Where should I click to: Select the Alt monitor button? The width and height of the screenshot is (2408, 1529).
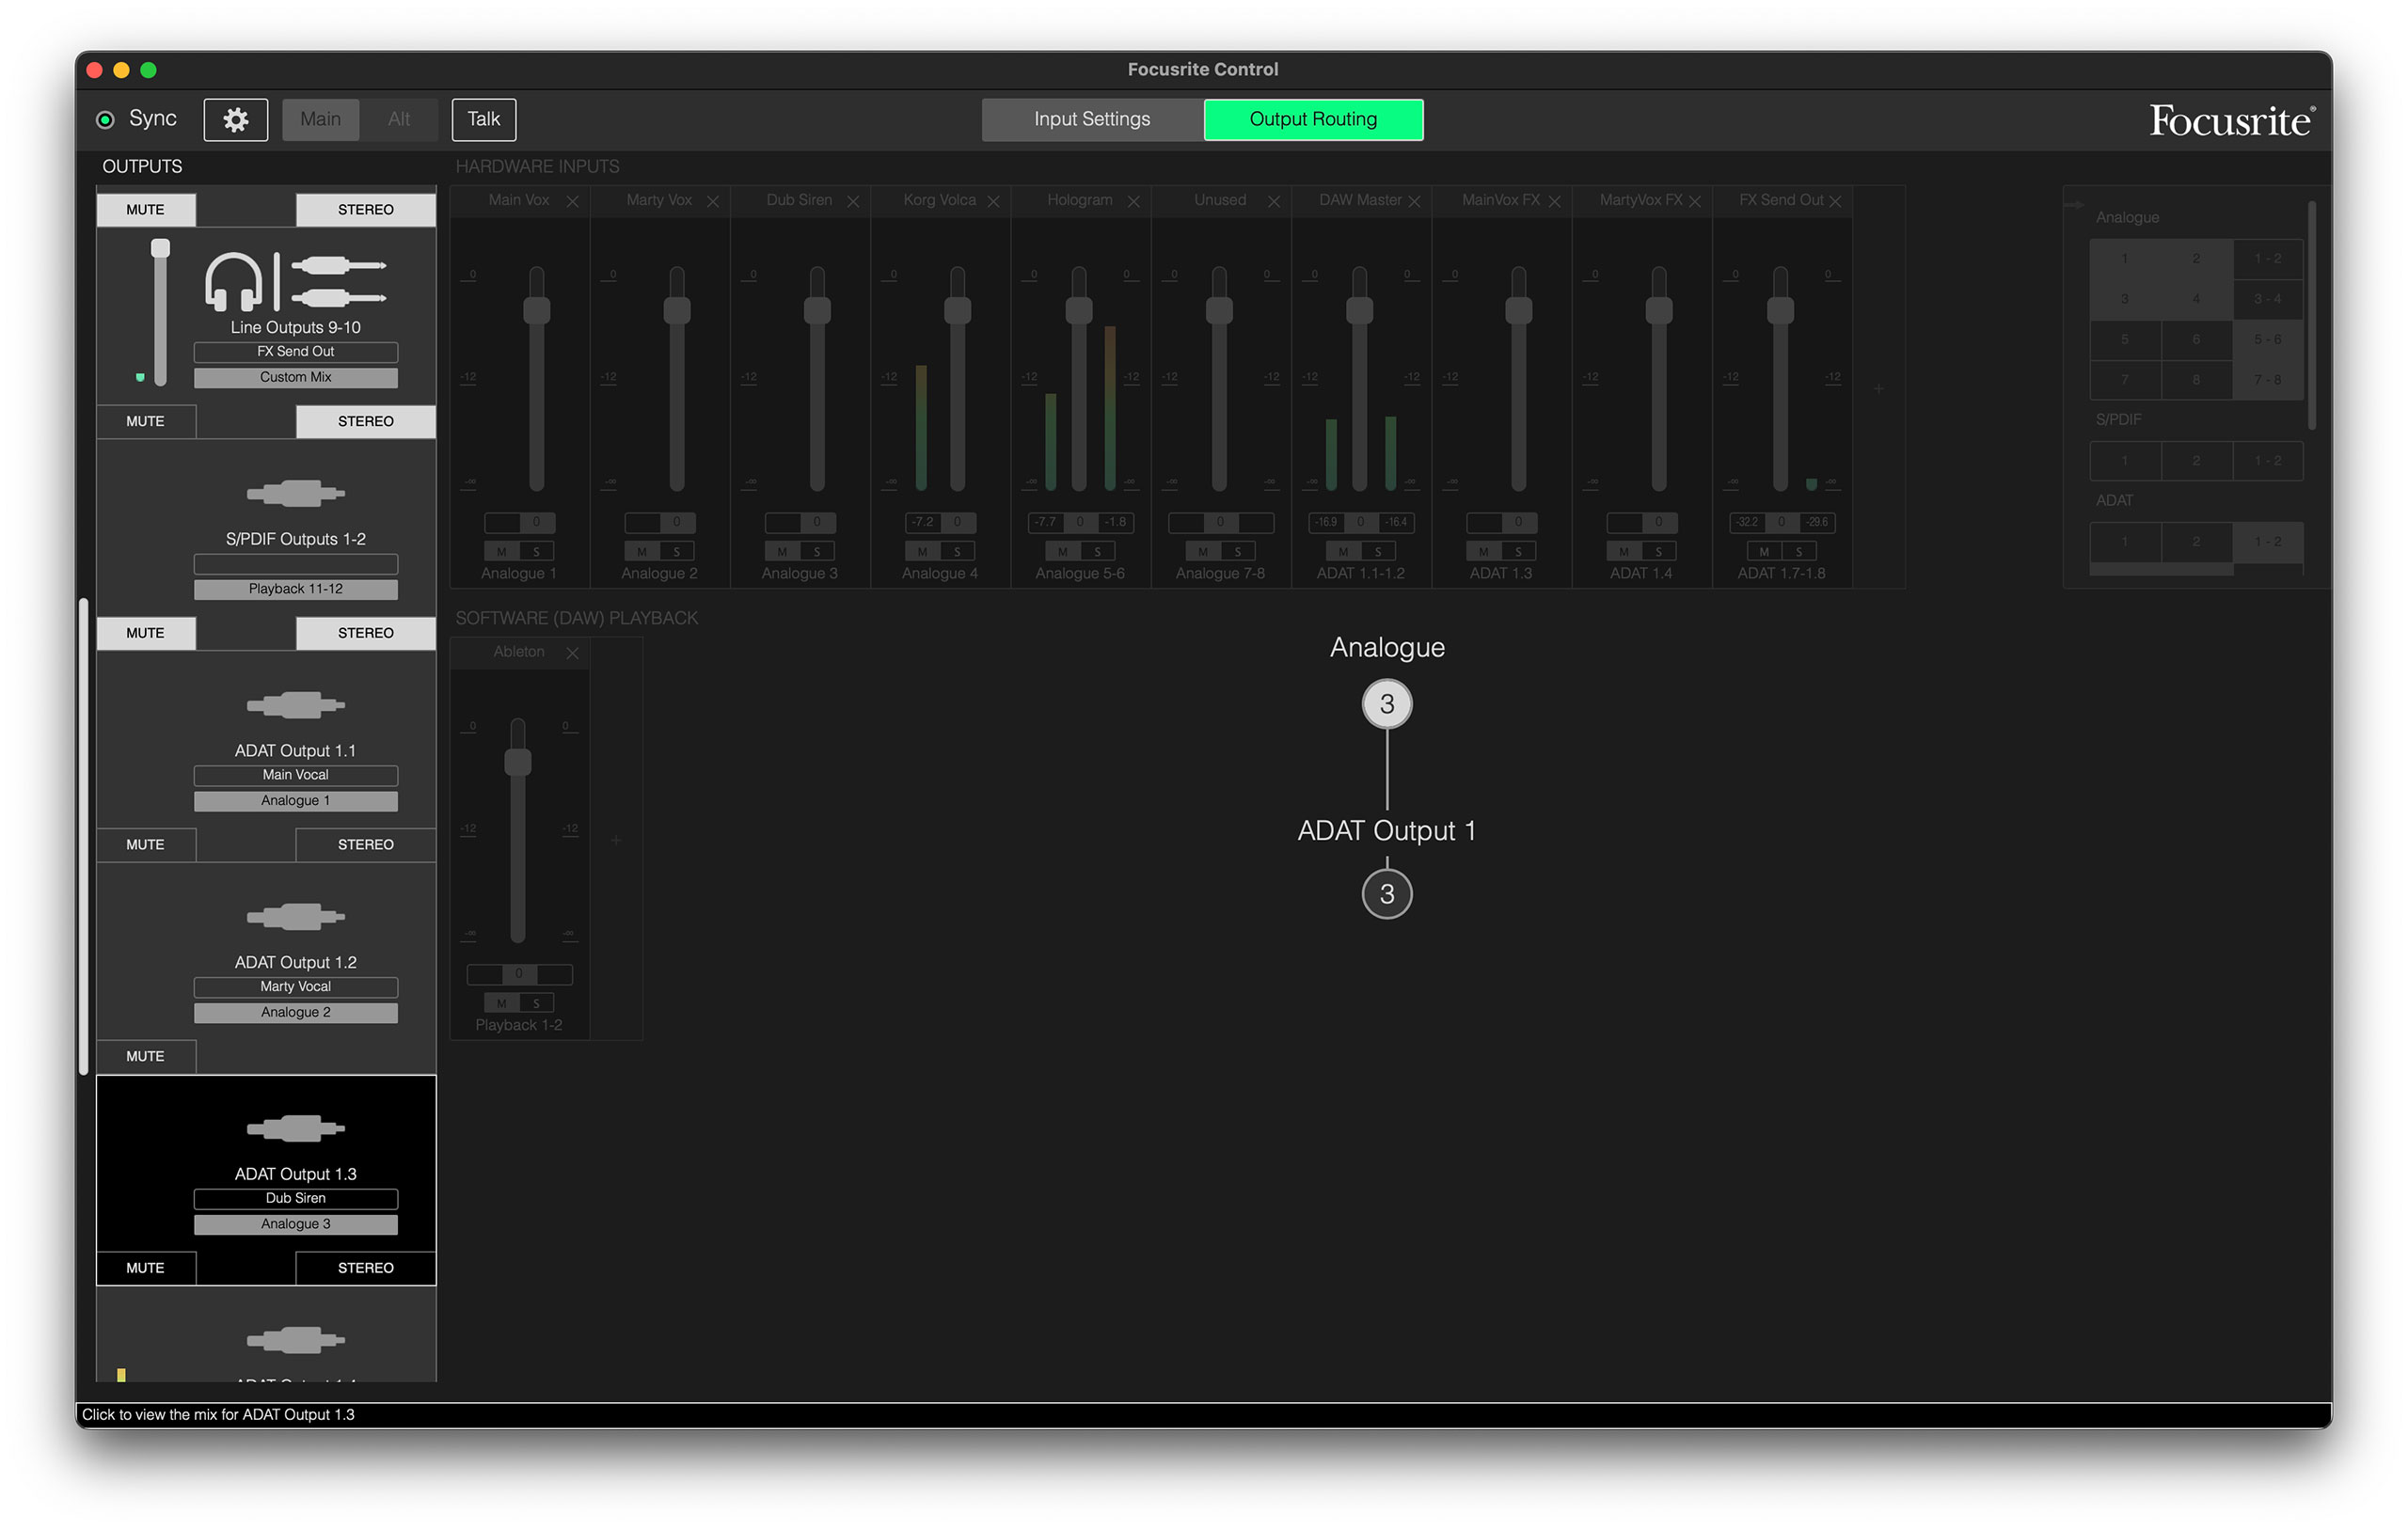[399, 120]
